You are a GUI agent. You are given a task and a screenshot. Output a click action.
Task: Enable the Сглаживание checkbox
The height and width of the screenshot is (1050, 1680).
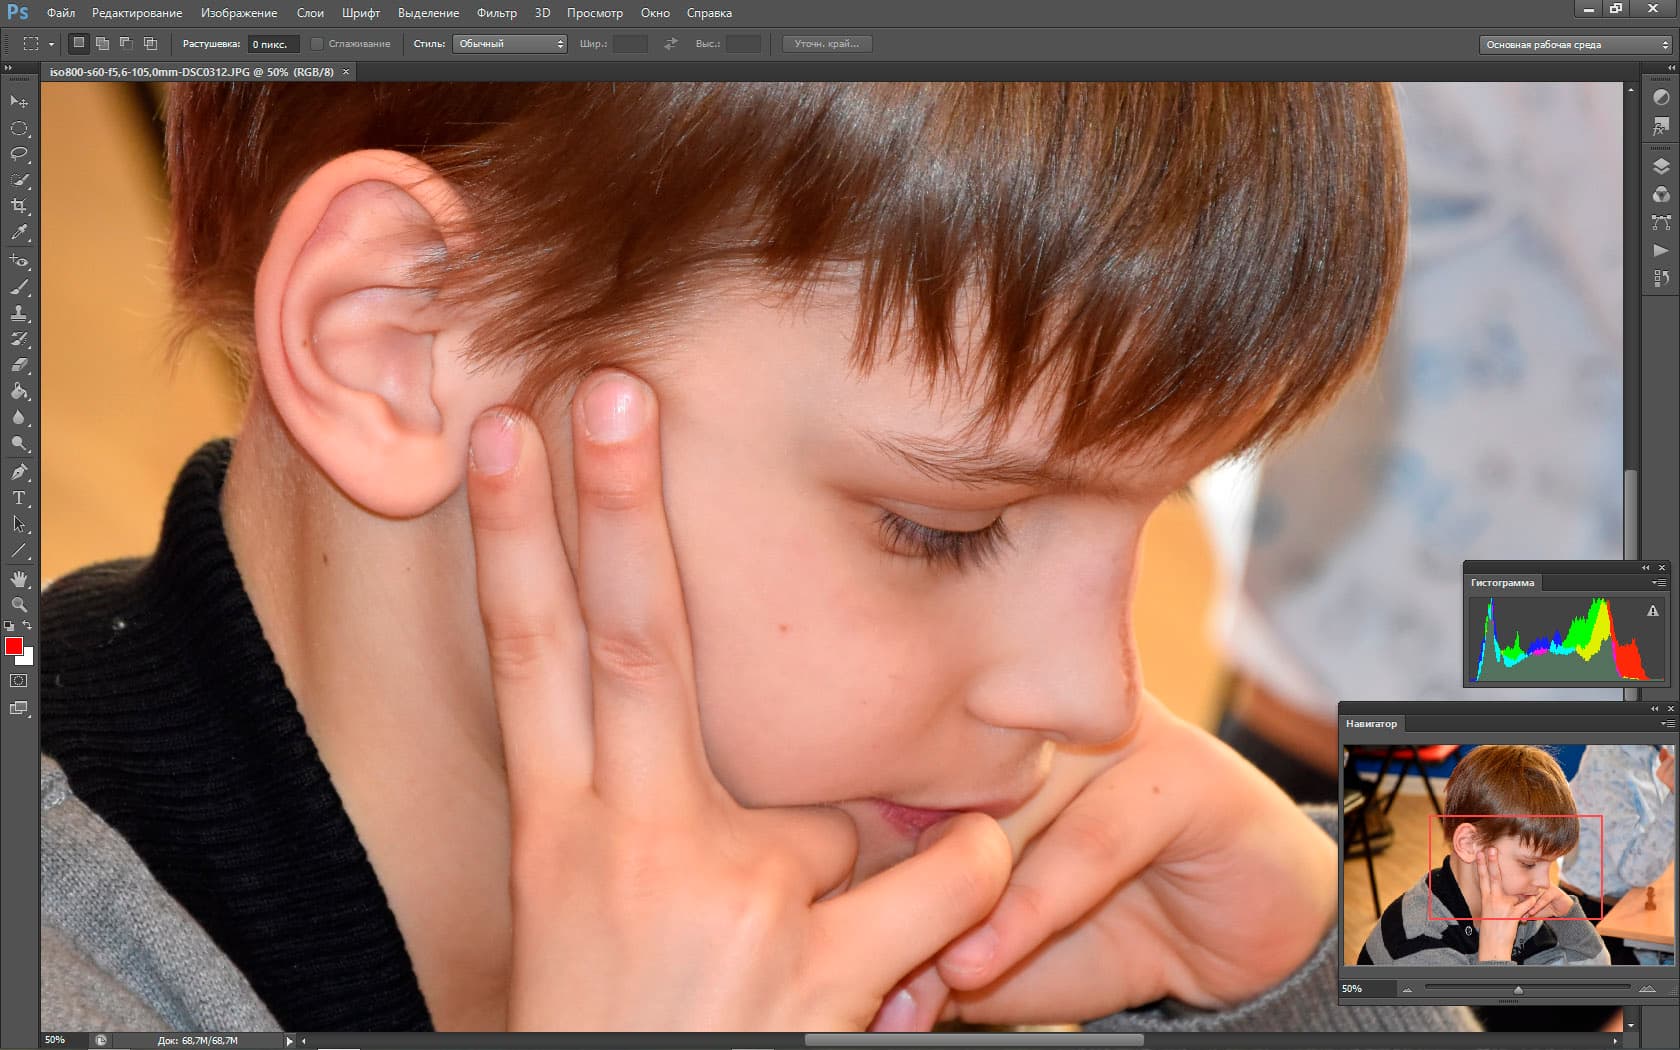coord(317,44)
